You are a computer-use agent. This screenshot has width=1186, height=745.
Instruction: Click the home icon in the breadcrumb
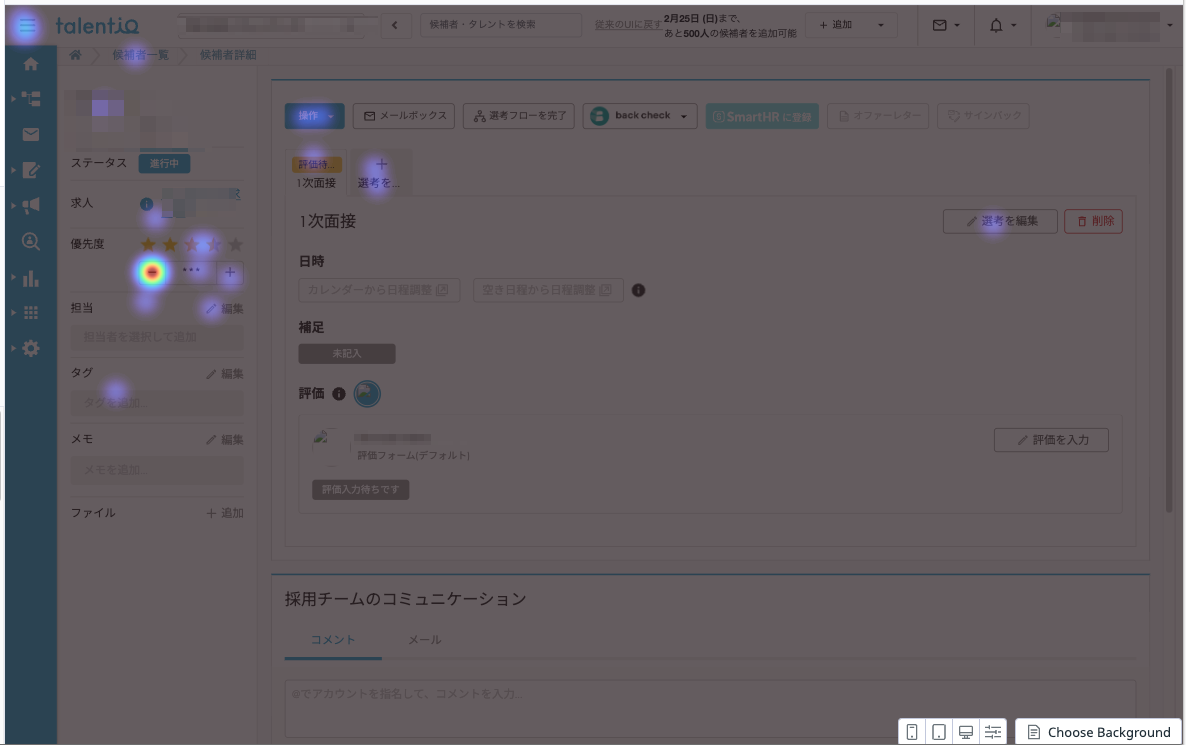75,55
